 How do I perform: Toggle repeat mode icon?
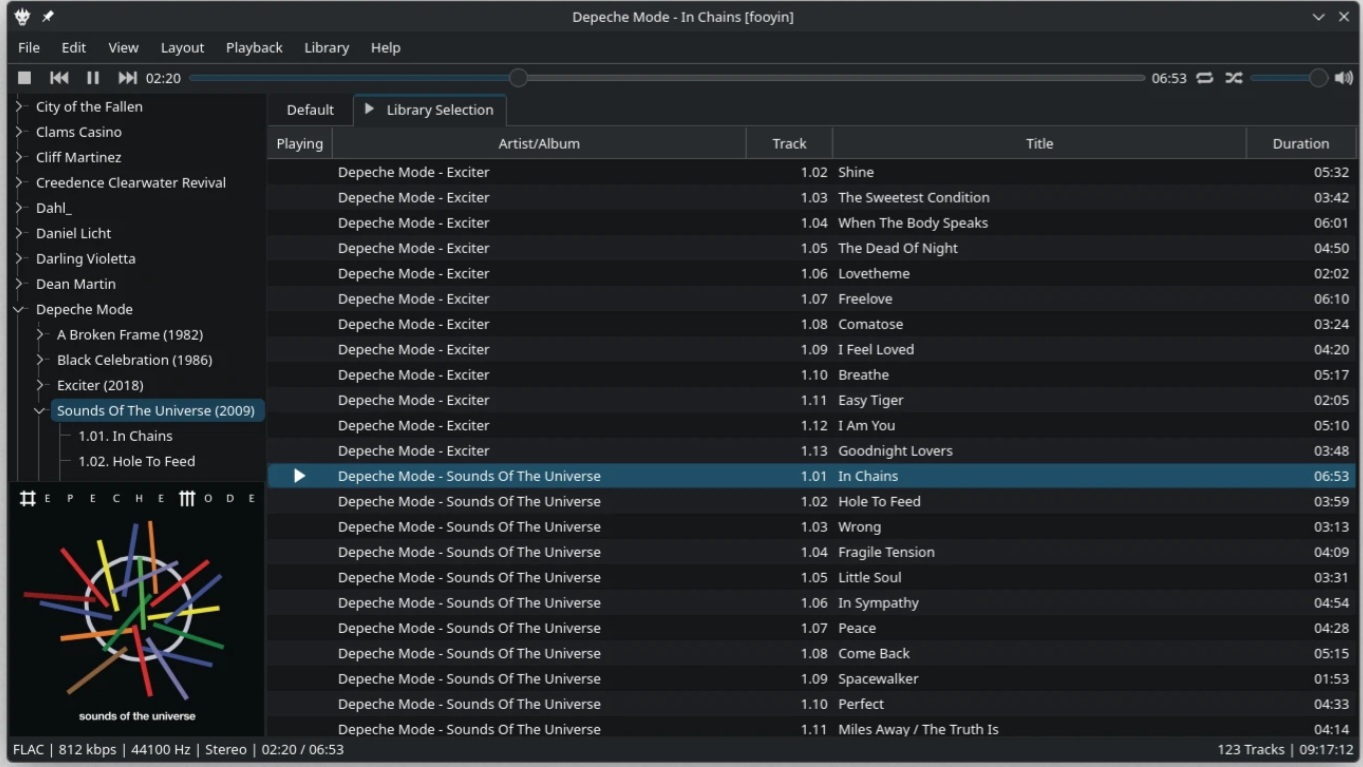click(x=1205, y=78)
